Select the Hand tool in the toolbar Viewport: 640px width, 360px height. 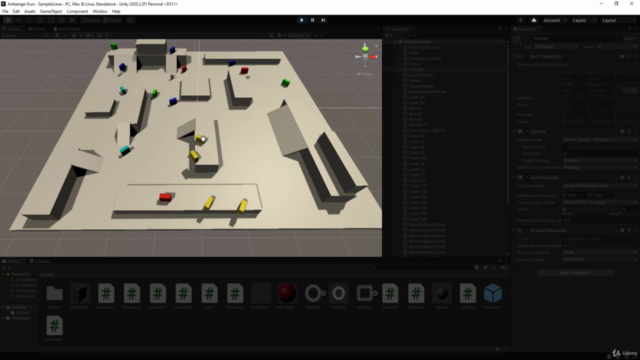point(8,20)
